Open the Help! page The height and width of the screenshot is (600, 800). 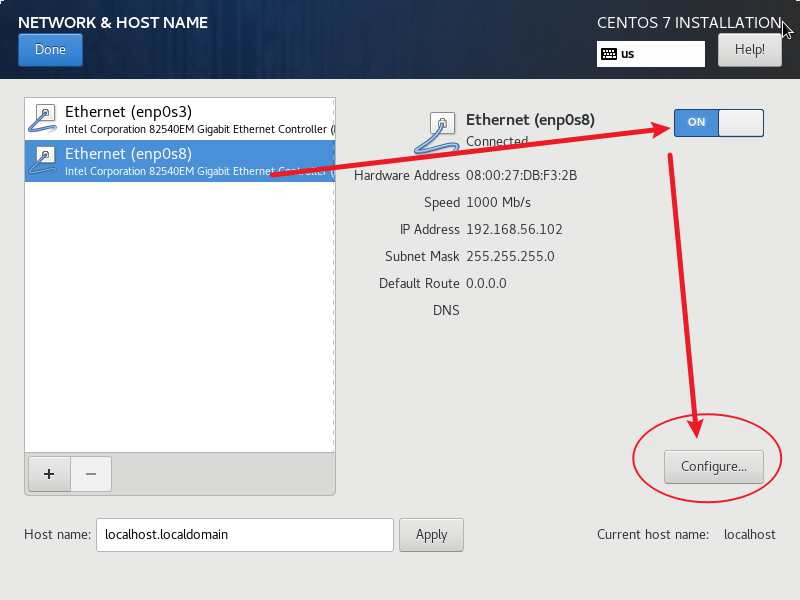point(749,50)
